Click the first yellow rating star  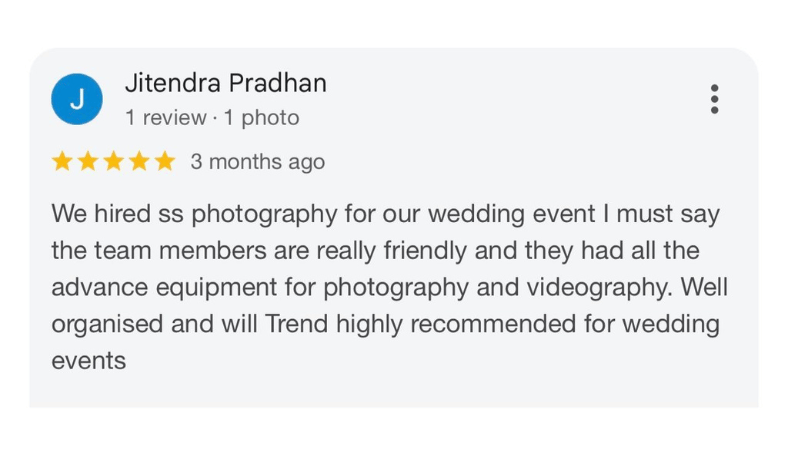pyautogui.click(x=62, y=162)
